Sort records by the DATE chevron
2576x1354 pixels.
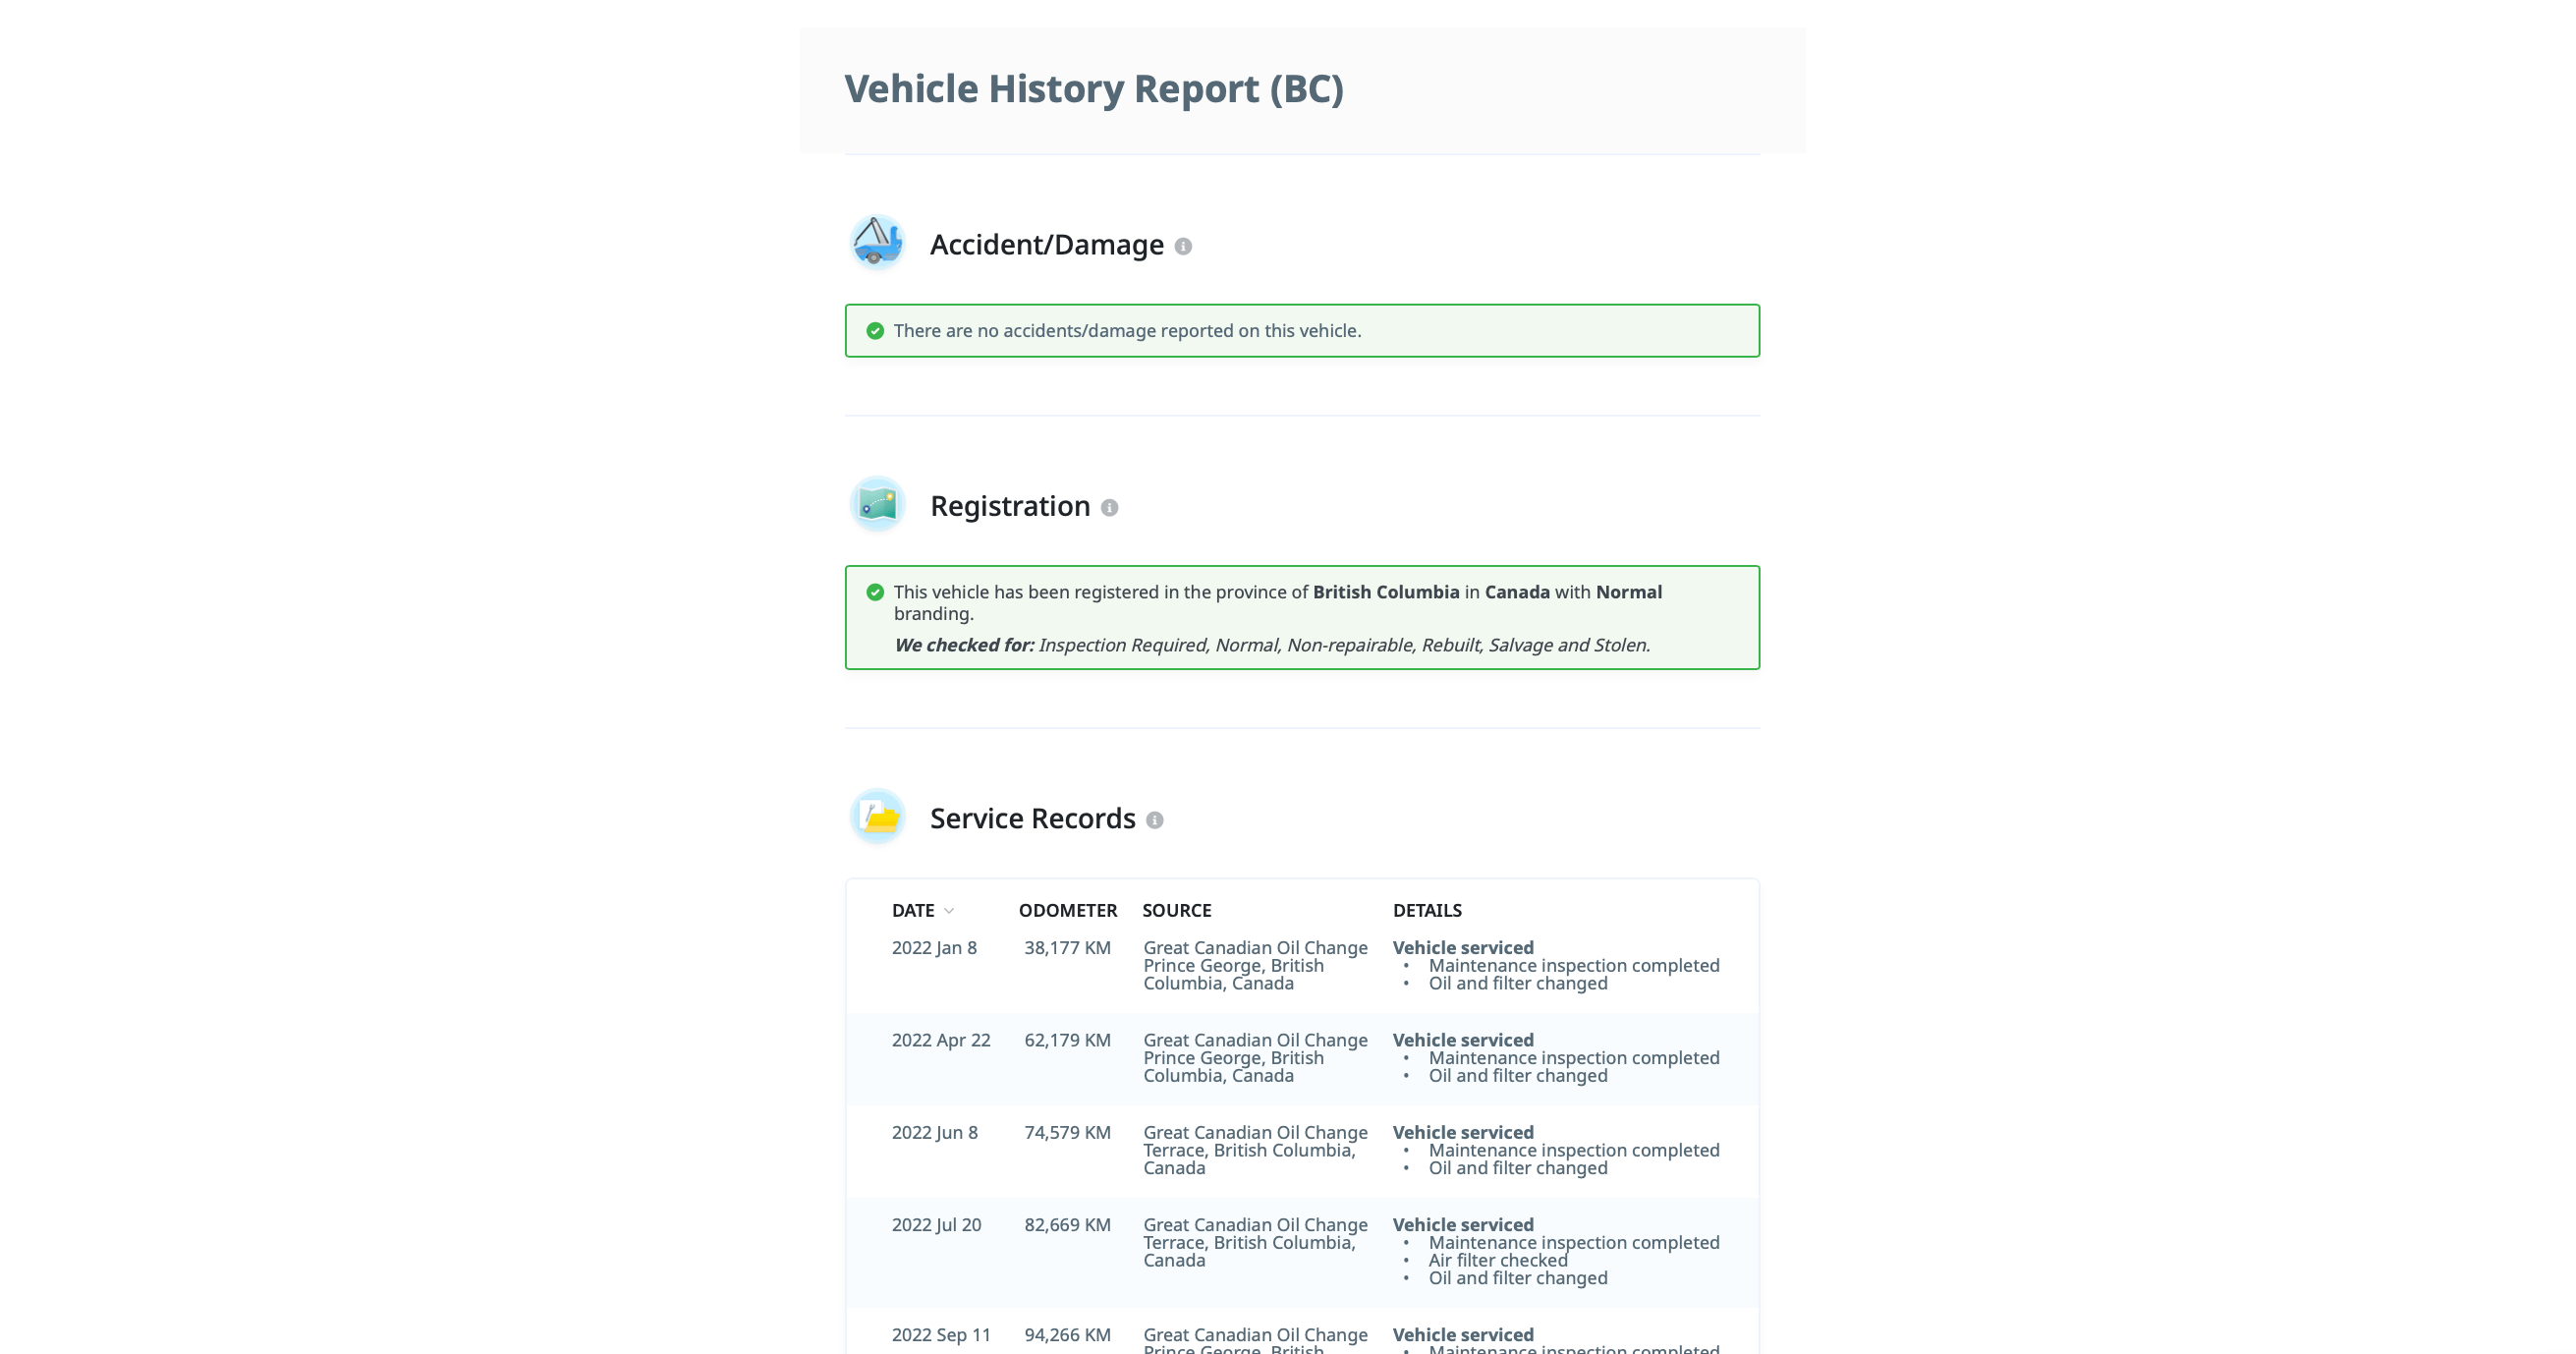[949, 911]
